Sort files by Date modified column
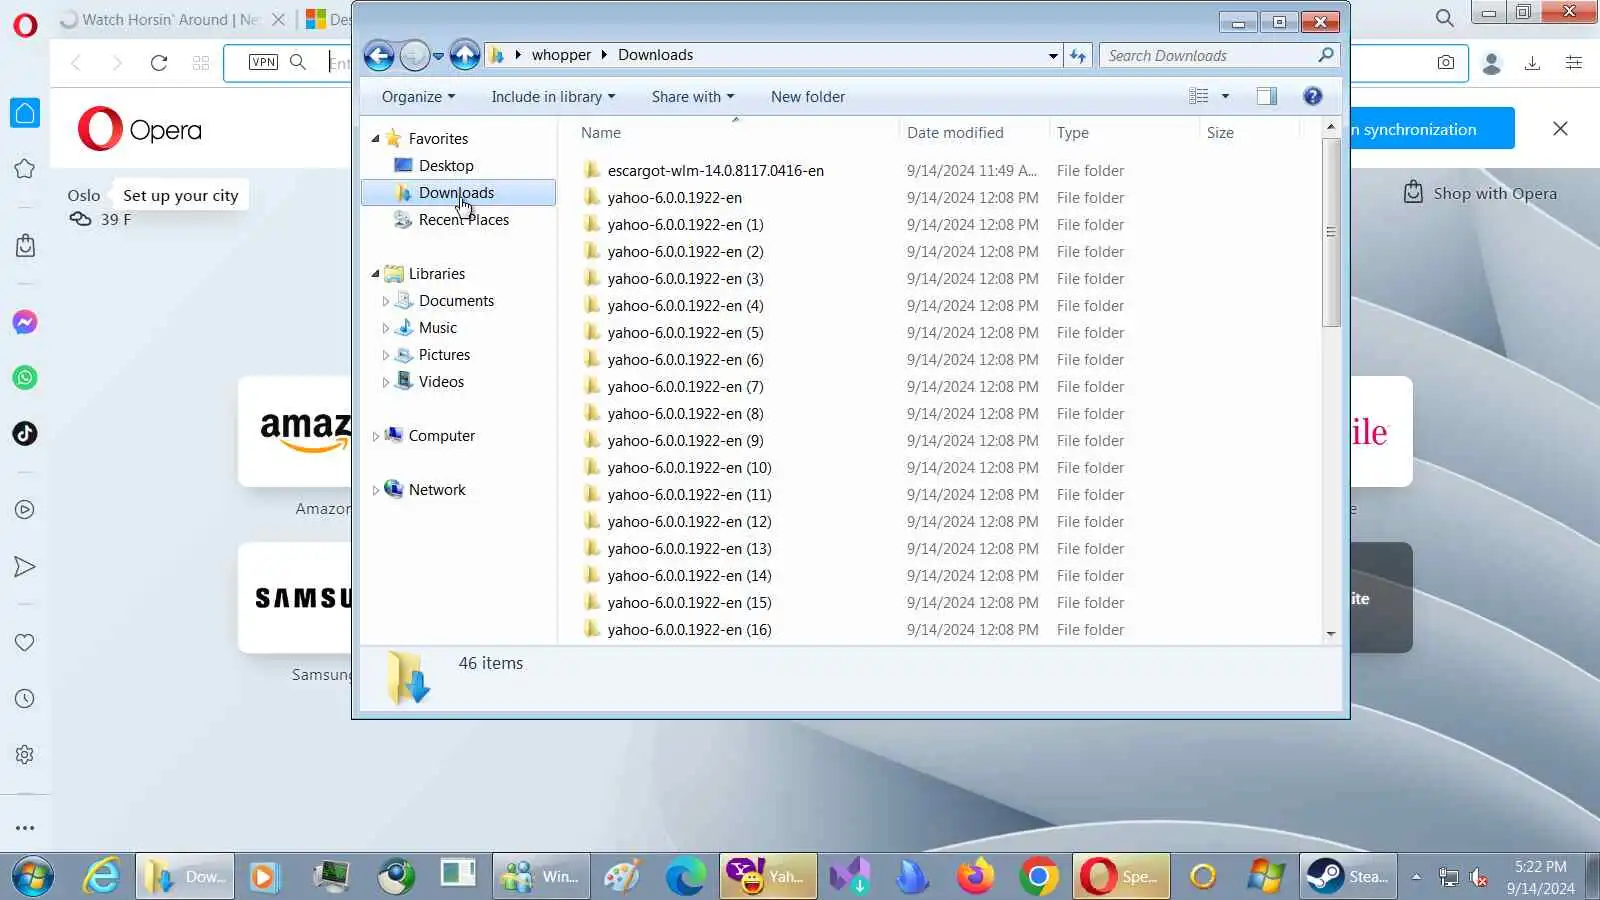The image size is (1600, 900). click(x=974, y=133)
